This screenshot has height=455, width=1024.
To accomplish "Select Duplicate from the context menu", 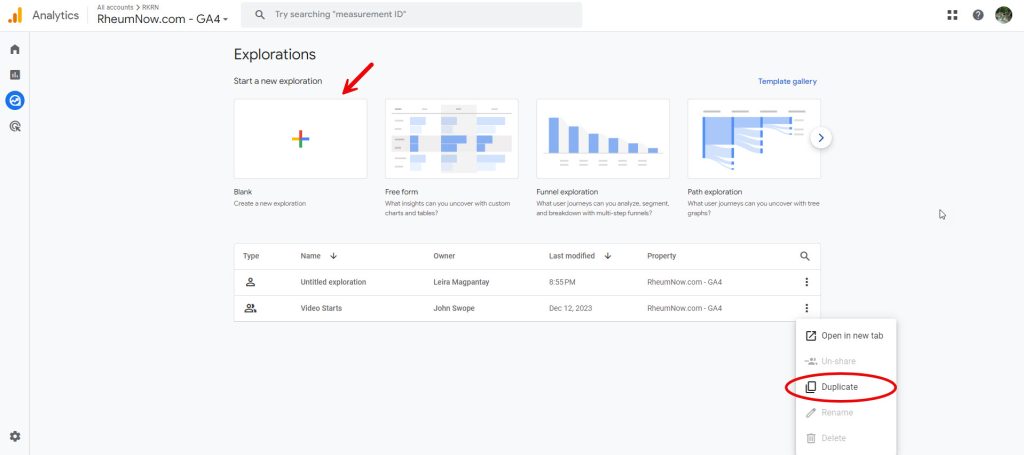I will coord(839,387).
